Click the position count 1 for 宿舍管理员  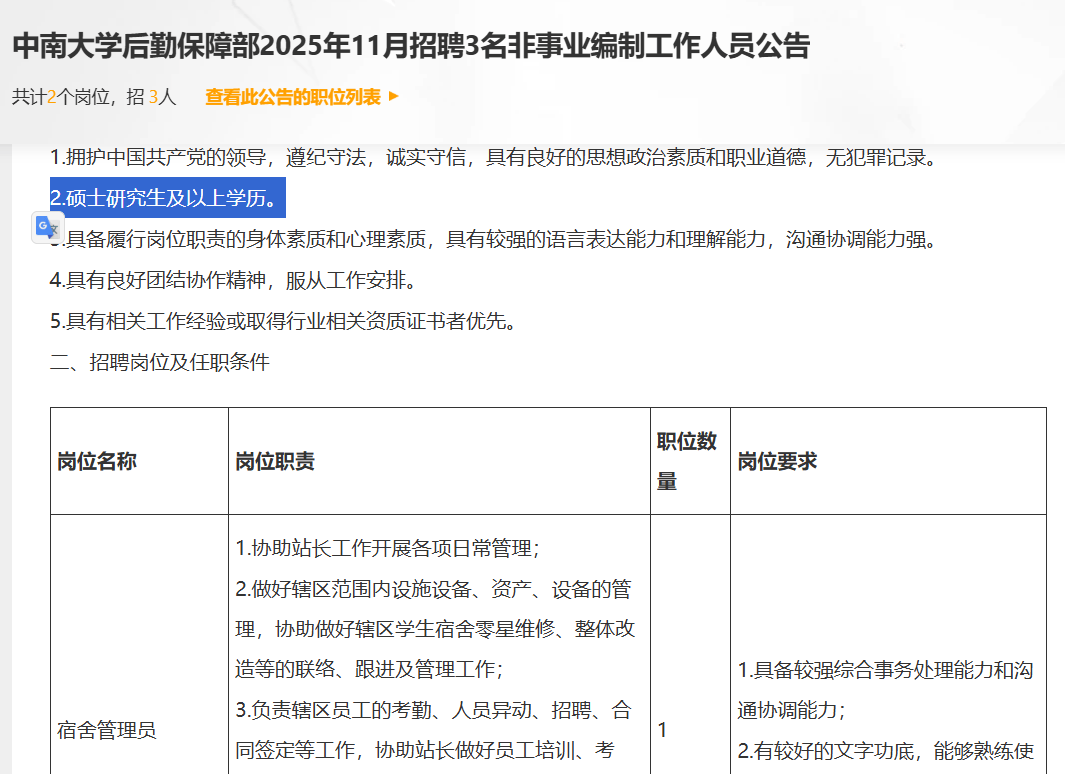tap(662, 730)
